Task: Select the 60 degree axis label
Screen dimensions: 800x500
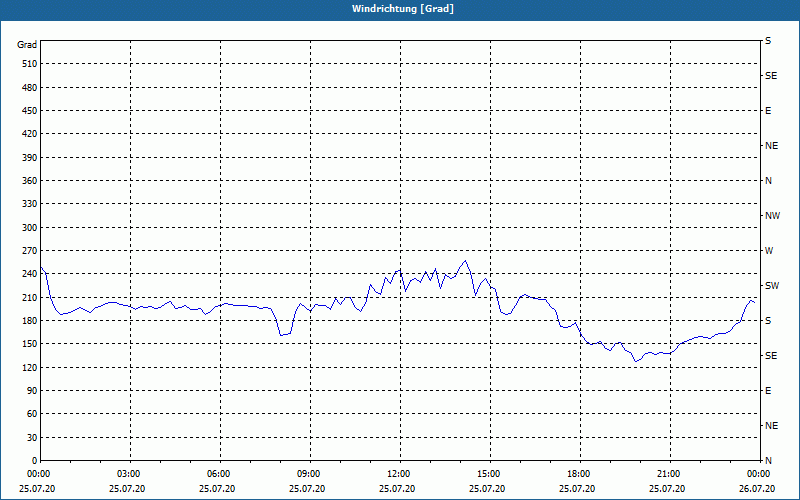Action: coord(32,413)
